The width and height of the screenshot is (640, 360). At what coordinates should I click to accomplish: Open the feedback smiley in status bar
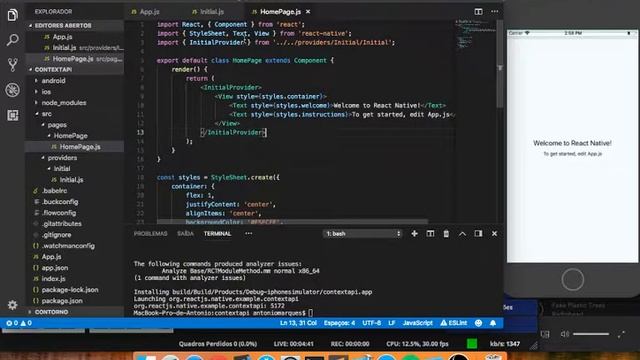478,323
